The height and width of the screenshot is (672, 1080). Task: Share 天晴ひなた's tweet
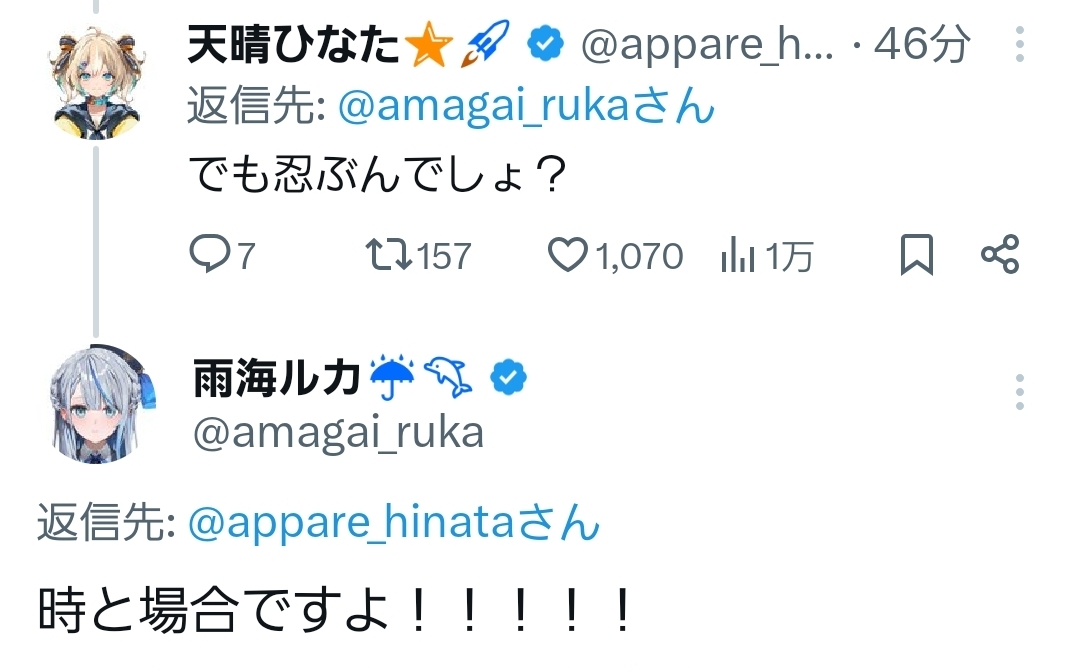(x=1000, y=255)
